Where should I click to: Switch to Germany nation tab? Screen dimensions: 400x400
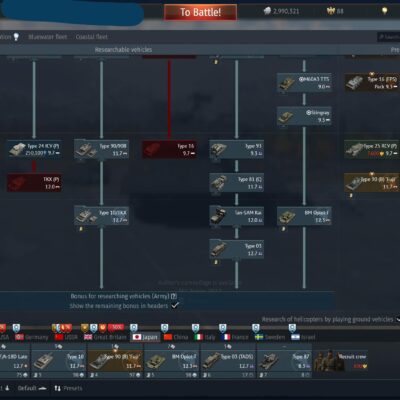pos(32,337)
